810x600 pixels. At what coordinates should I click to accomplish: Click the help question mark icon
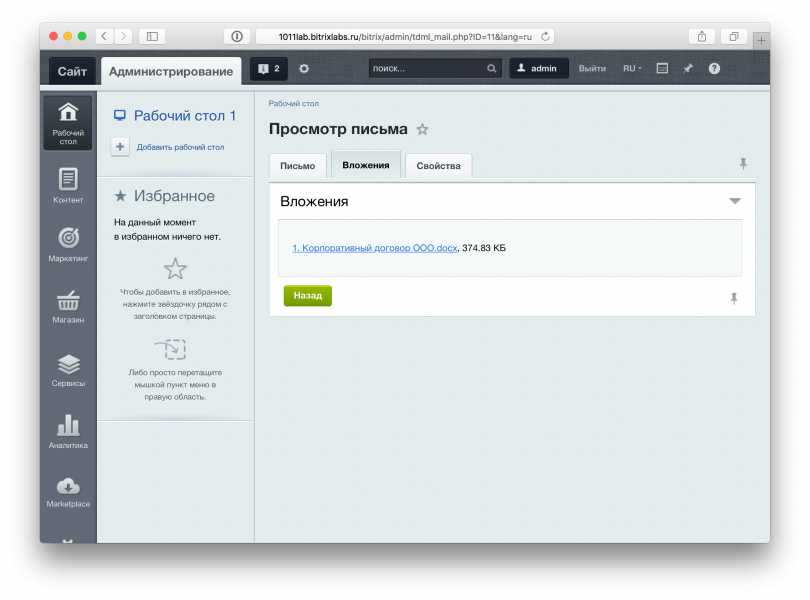714,68
